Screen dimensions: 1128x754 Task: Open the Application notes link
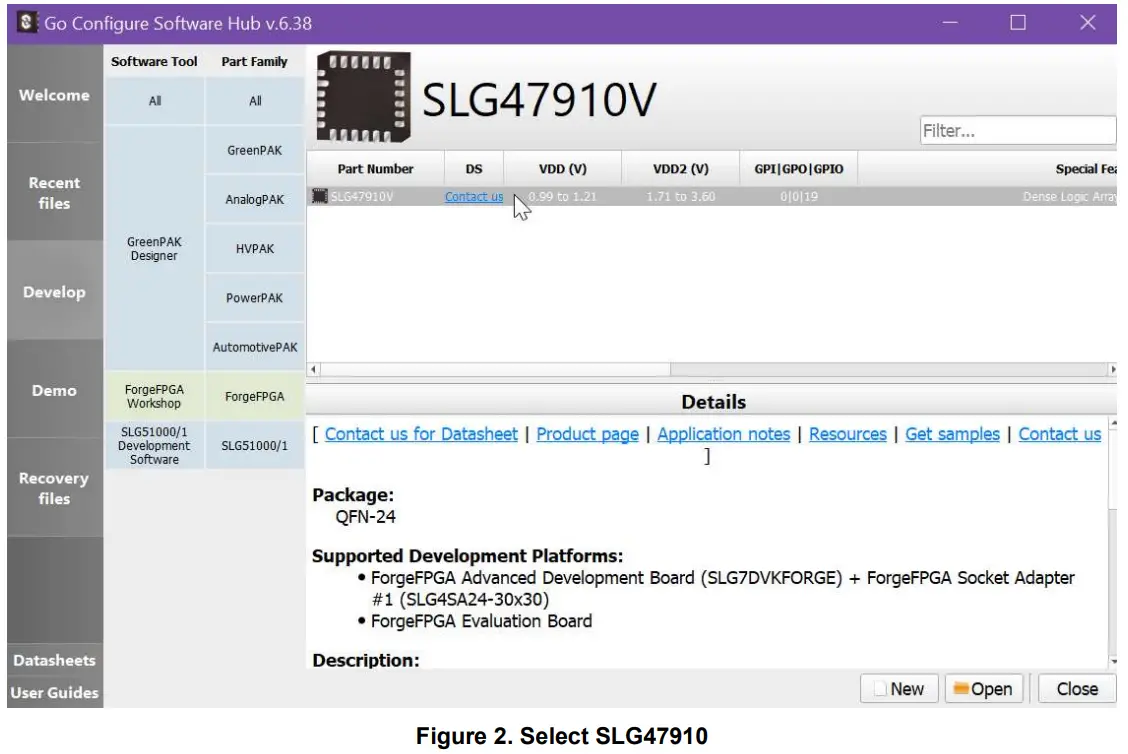click(x=724, y=434)
